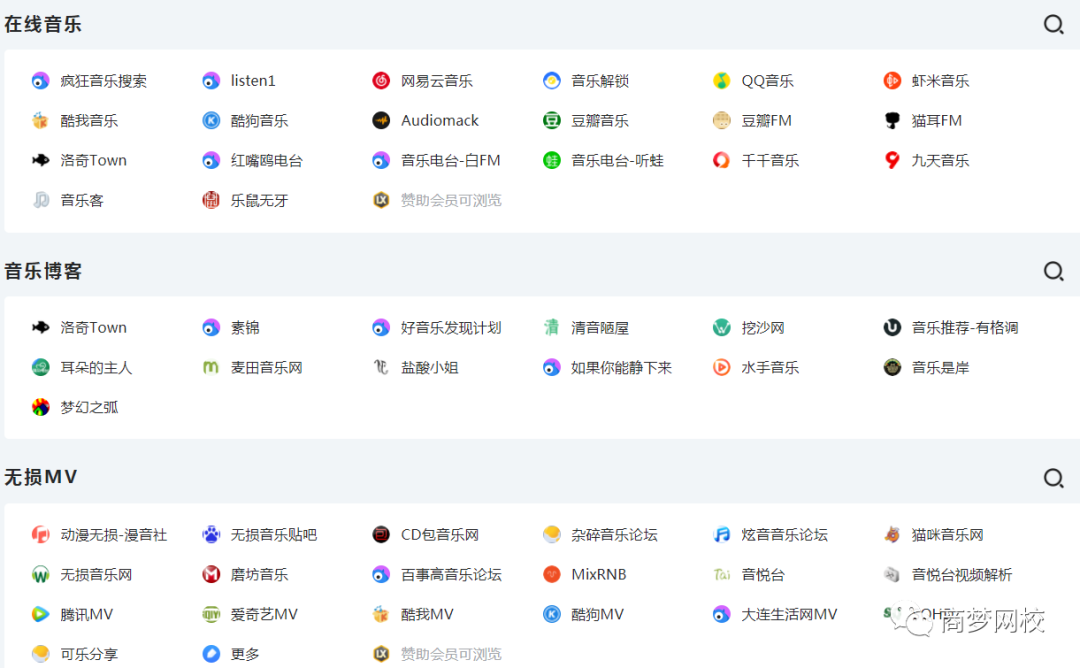The image size is (1080, 668).
Task: Click the 炫音音乐论坛 note icon
Action: (x=721, y=534)
